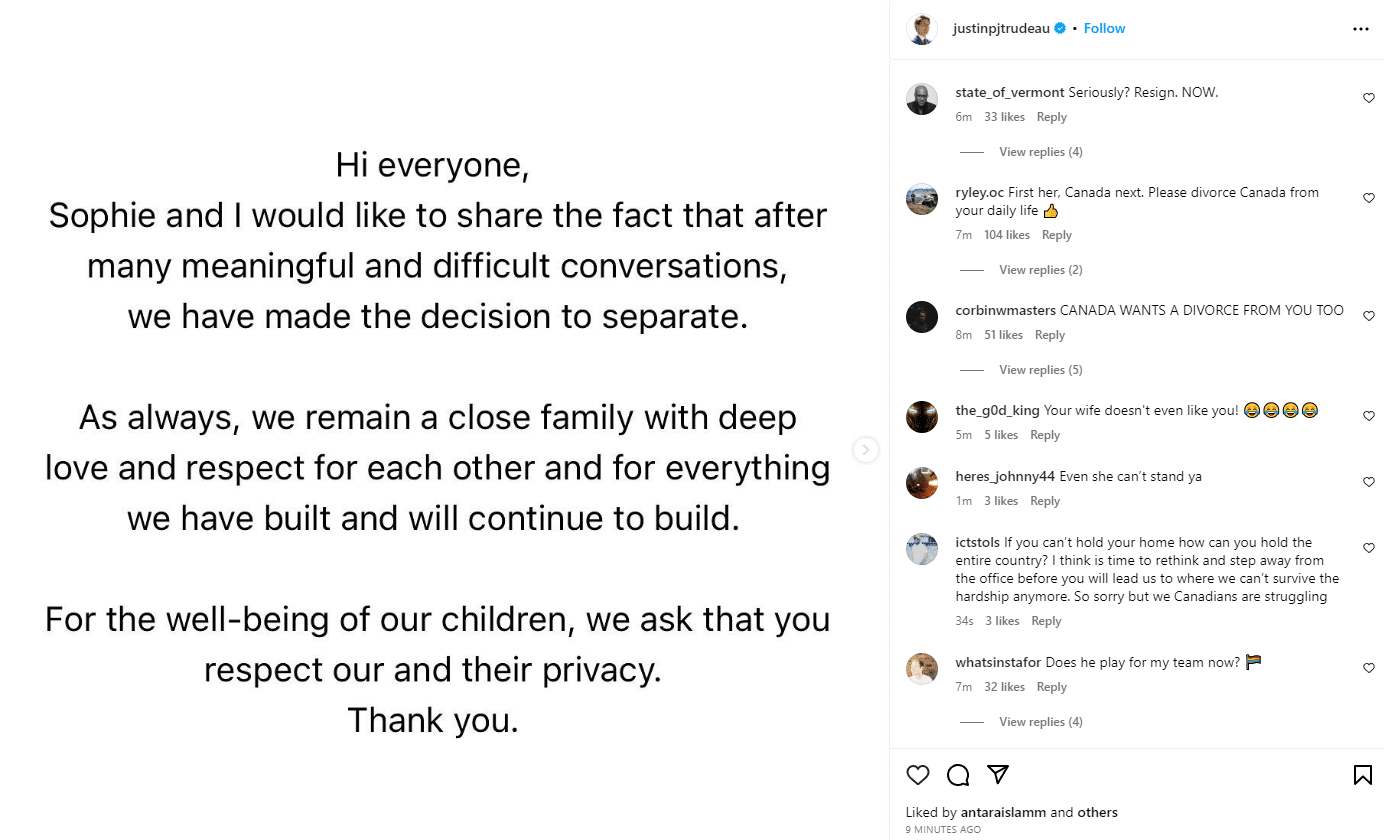
Task: Expand replies under whatsinstafor's comment
Action: 1040,722
